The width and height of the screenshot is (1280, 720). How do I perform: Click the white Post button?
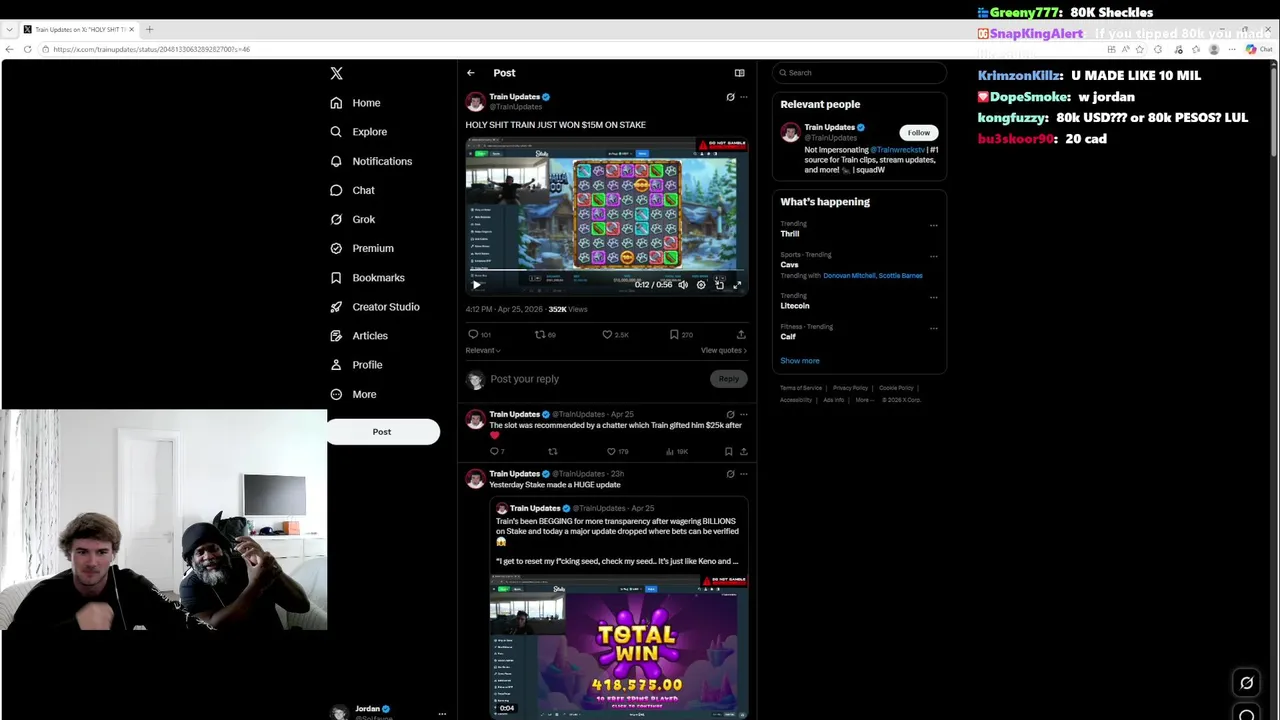tap(382, 432)
